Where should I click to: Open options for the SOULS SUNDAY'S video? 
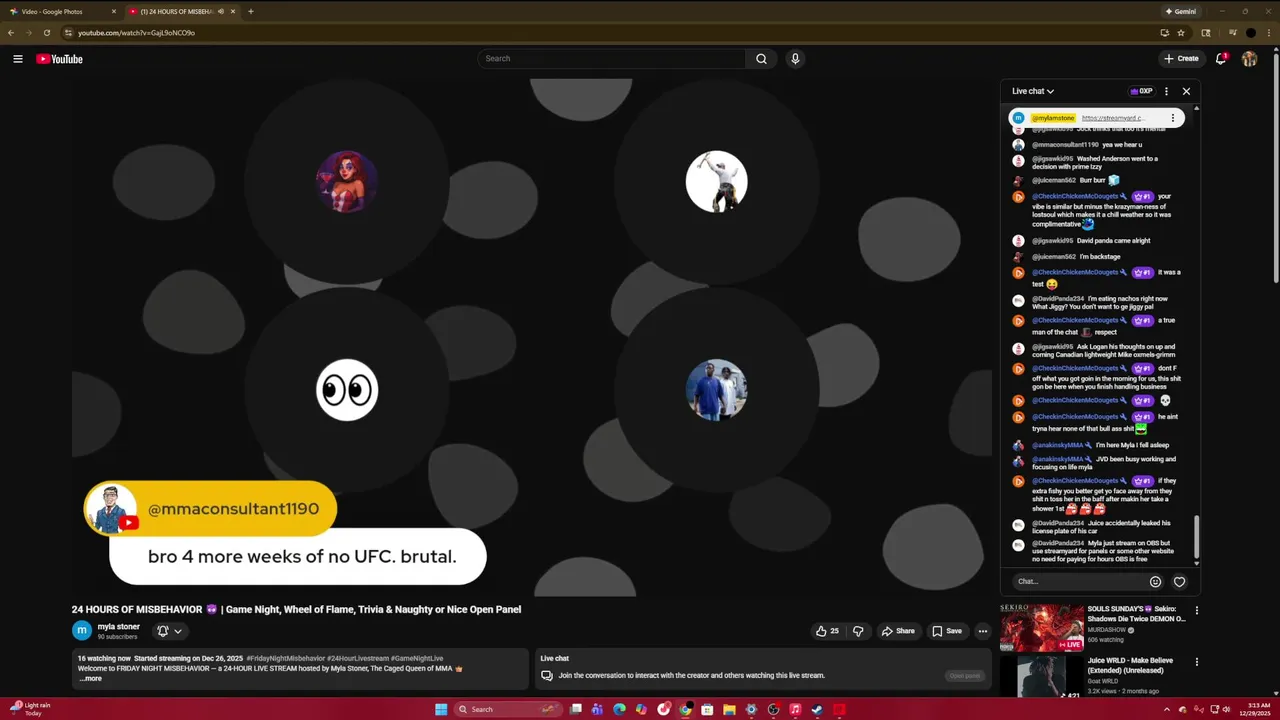(x=1196, y=610)
